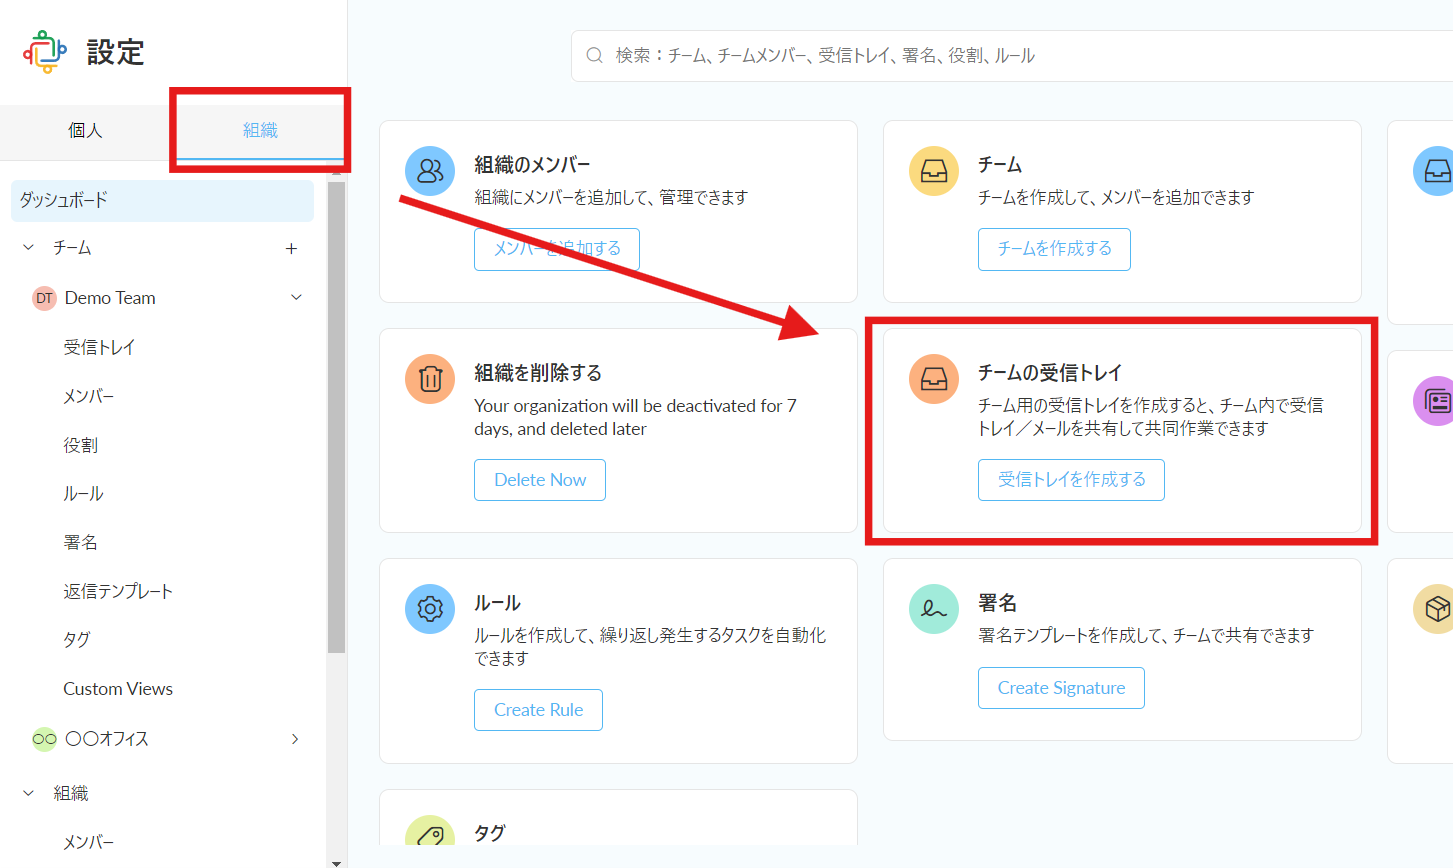Expand the 〇〇オフィス team chevron

295,739
